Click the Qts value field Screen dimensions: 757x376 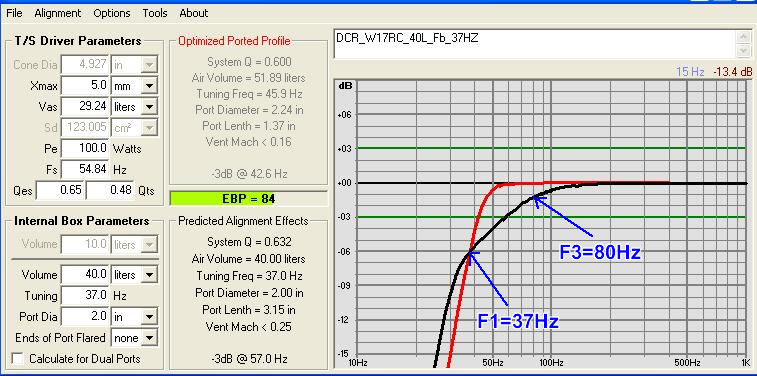110,190
